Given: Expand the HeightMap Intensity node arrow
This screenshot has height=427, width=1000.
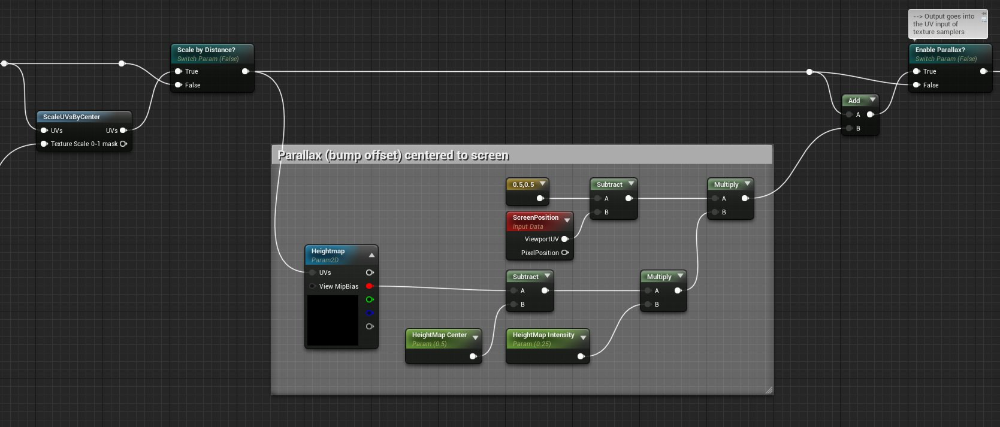Looking at the screenshot, I should [583, 338].
